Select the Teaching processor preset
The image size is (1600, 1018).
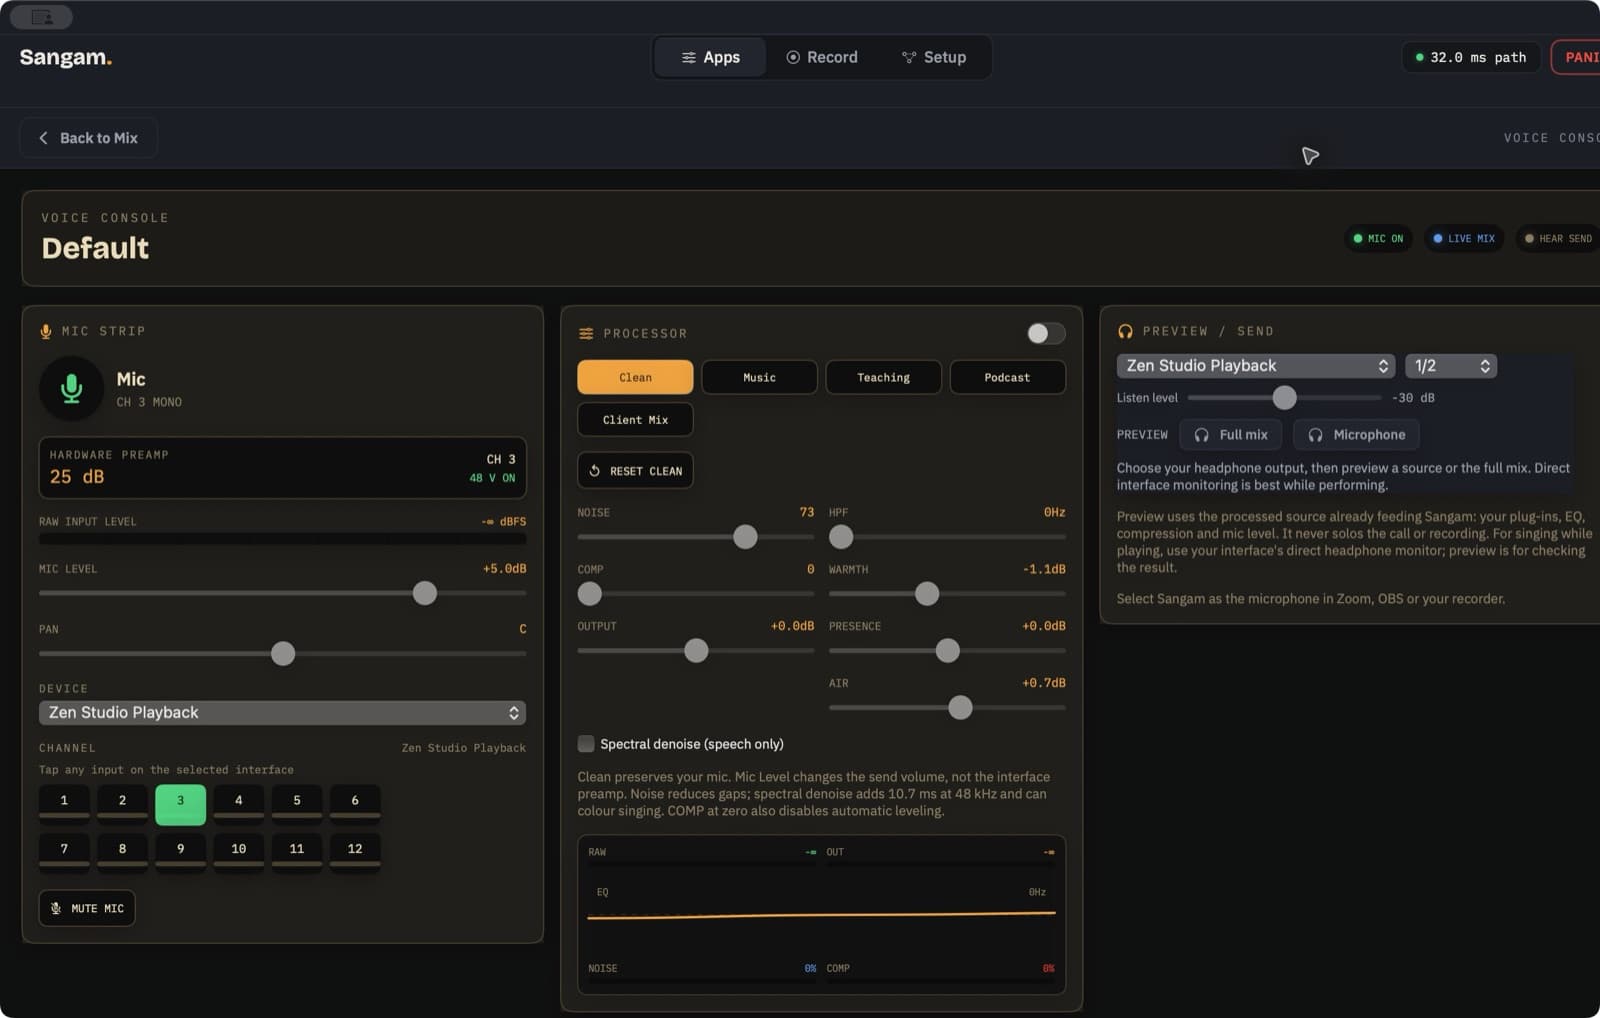tap(883, 377)
